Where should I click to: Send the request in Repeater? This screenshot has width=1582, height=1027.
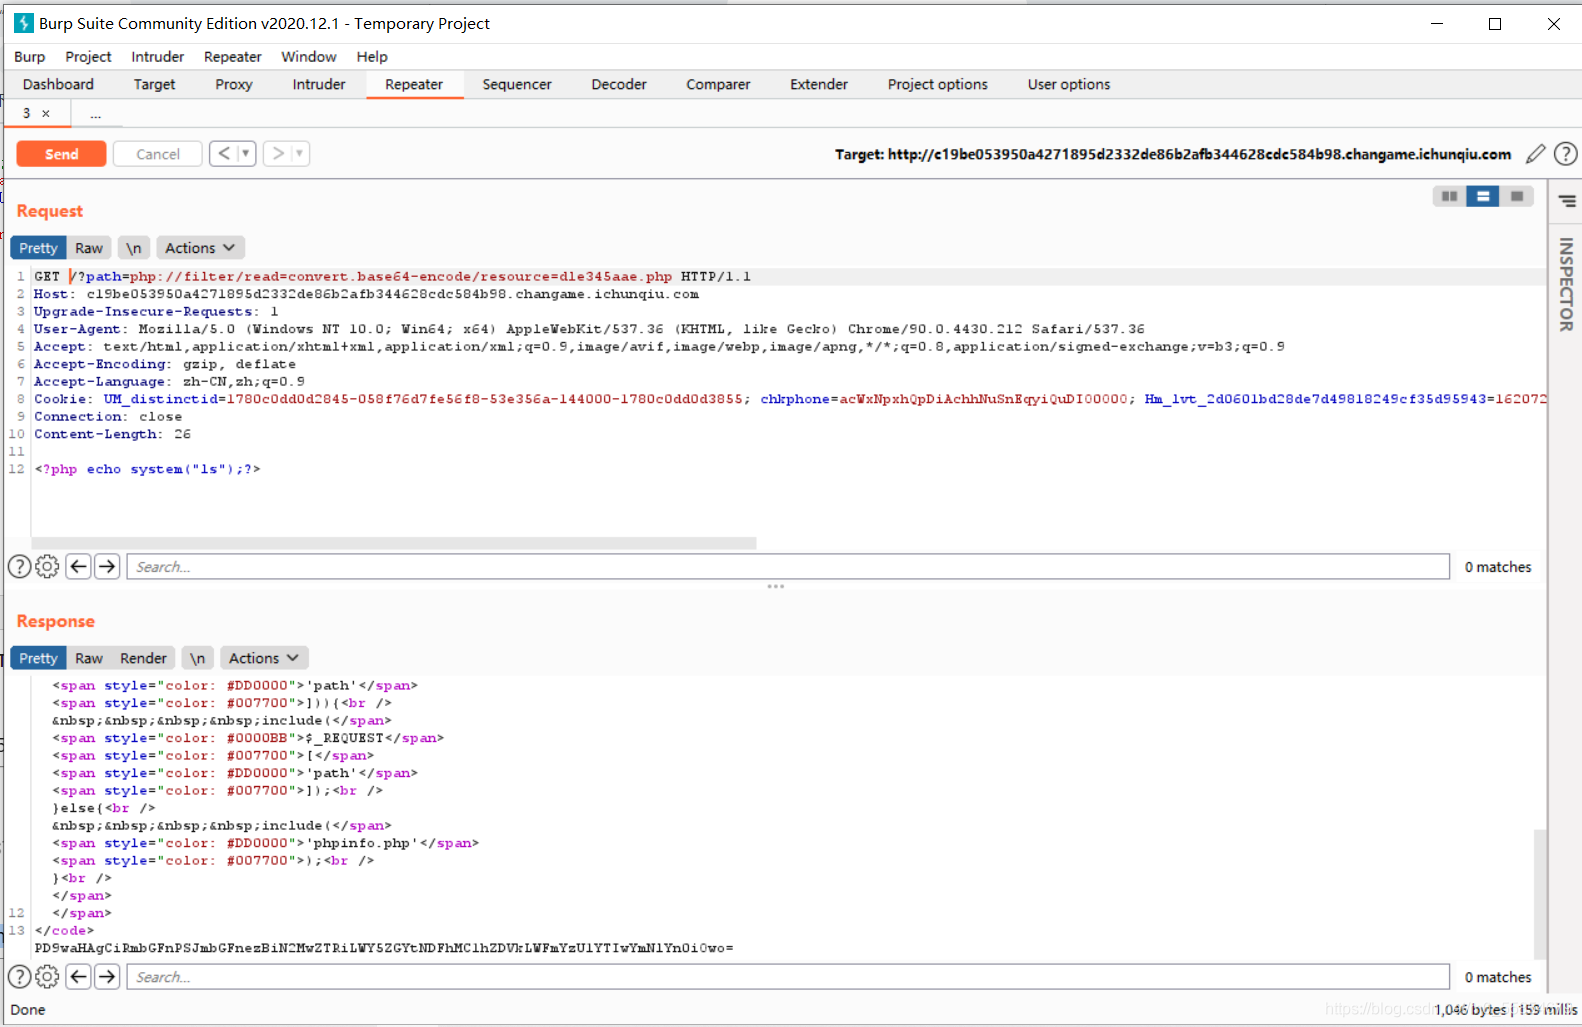coord(61,154)
